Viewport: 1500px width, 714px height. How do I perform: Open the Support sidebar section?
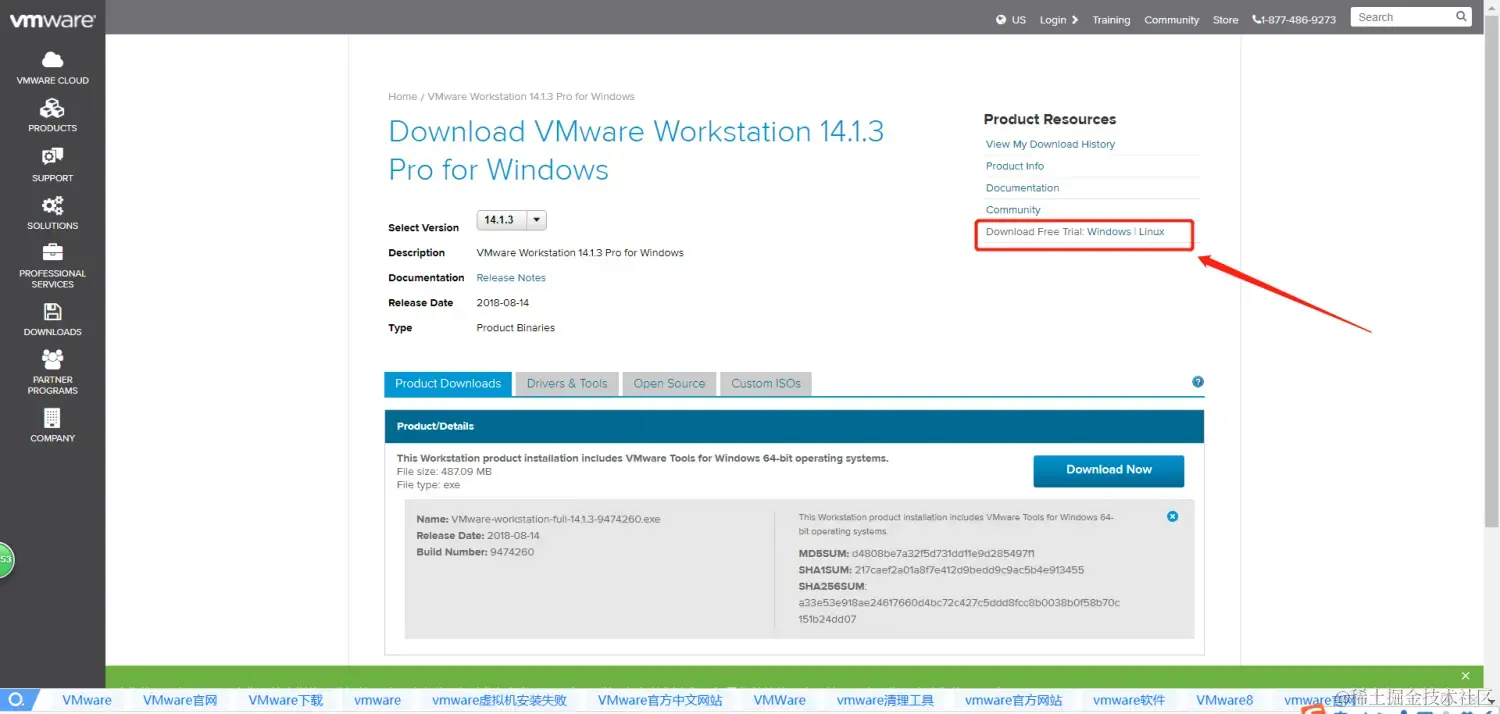(x=52, y=165)
